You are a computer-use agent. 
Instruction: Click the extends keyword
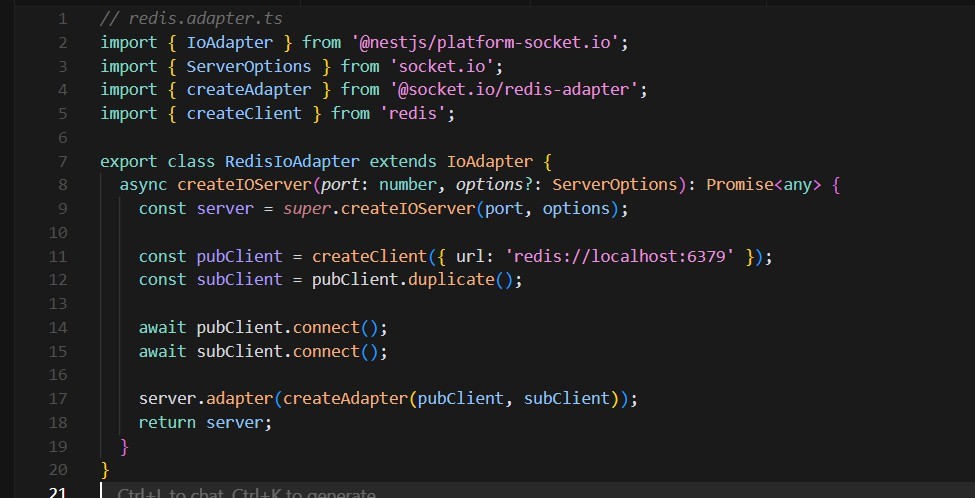(x=403, y=162)
